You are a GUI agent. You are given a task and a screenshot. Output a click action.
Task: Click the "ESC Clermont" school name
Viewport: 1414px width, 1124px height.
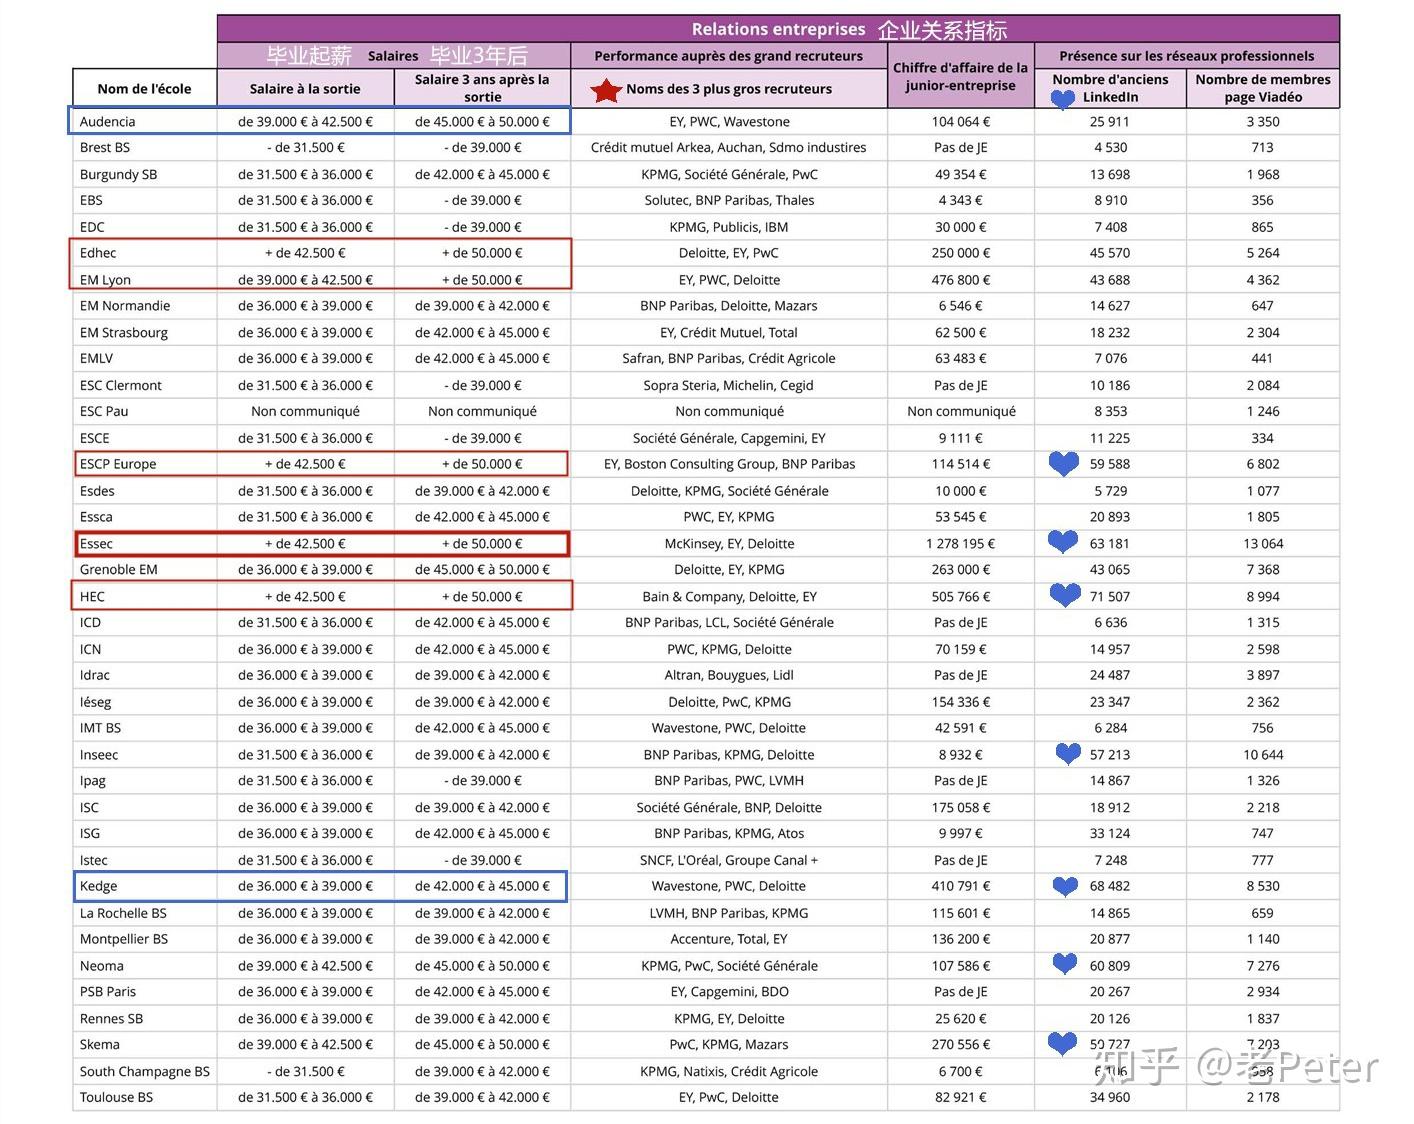121,385
